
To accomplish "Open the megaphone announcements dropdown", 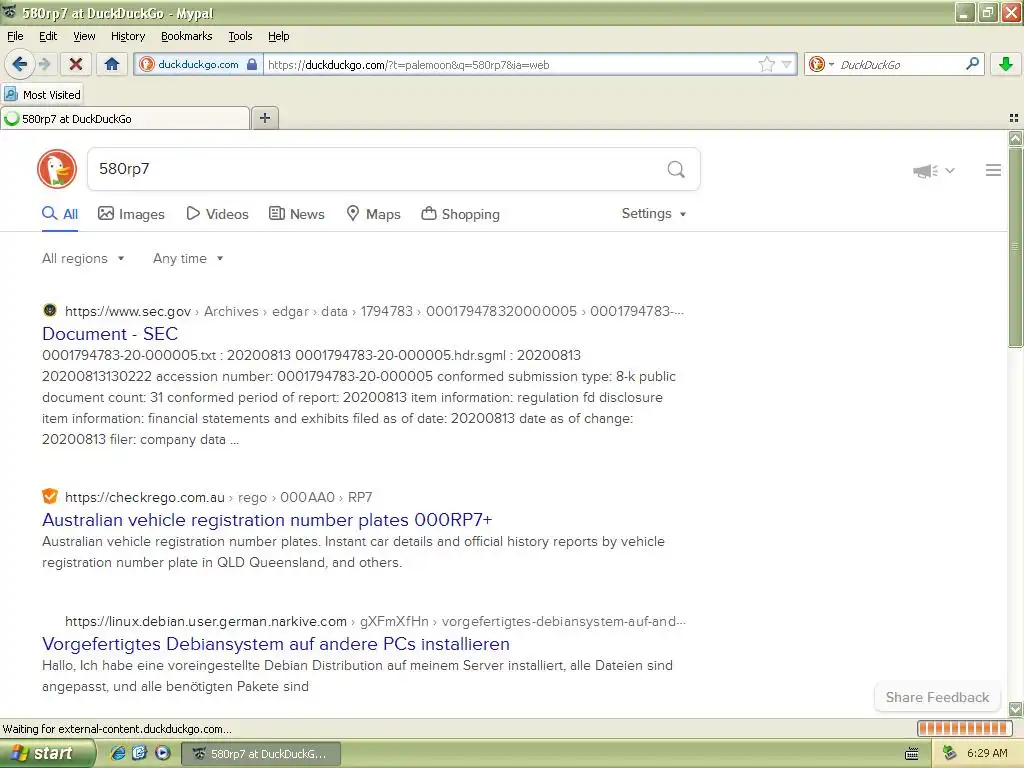I will point(933,170).
